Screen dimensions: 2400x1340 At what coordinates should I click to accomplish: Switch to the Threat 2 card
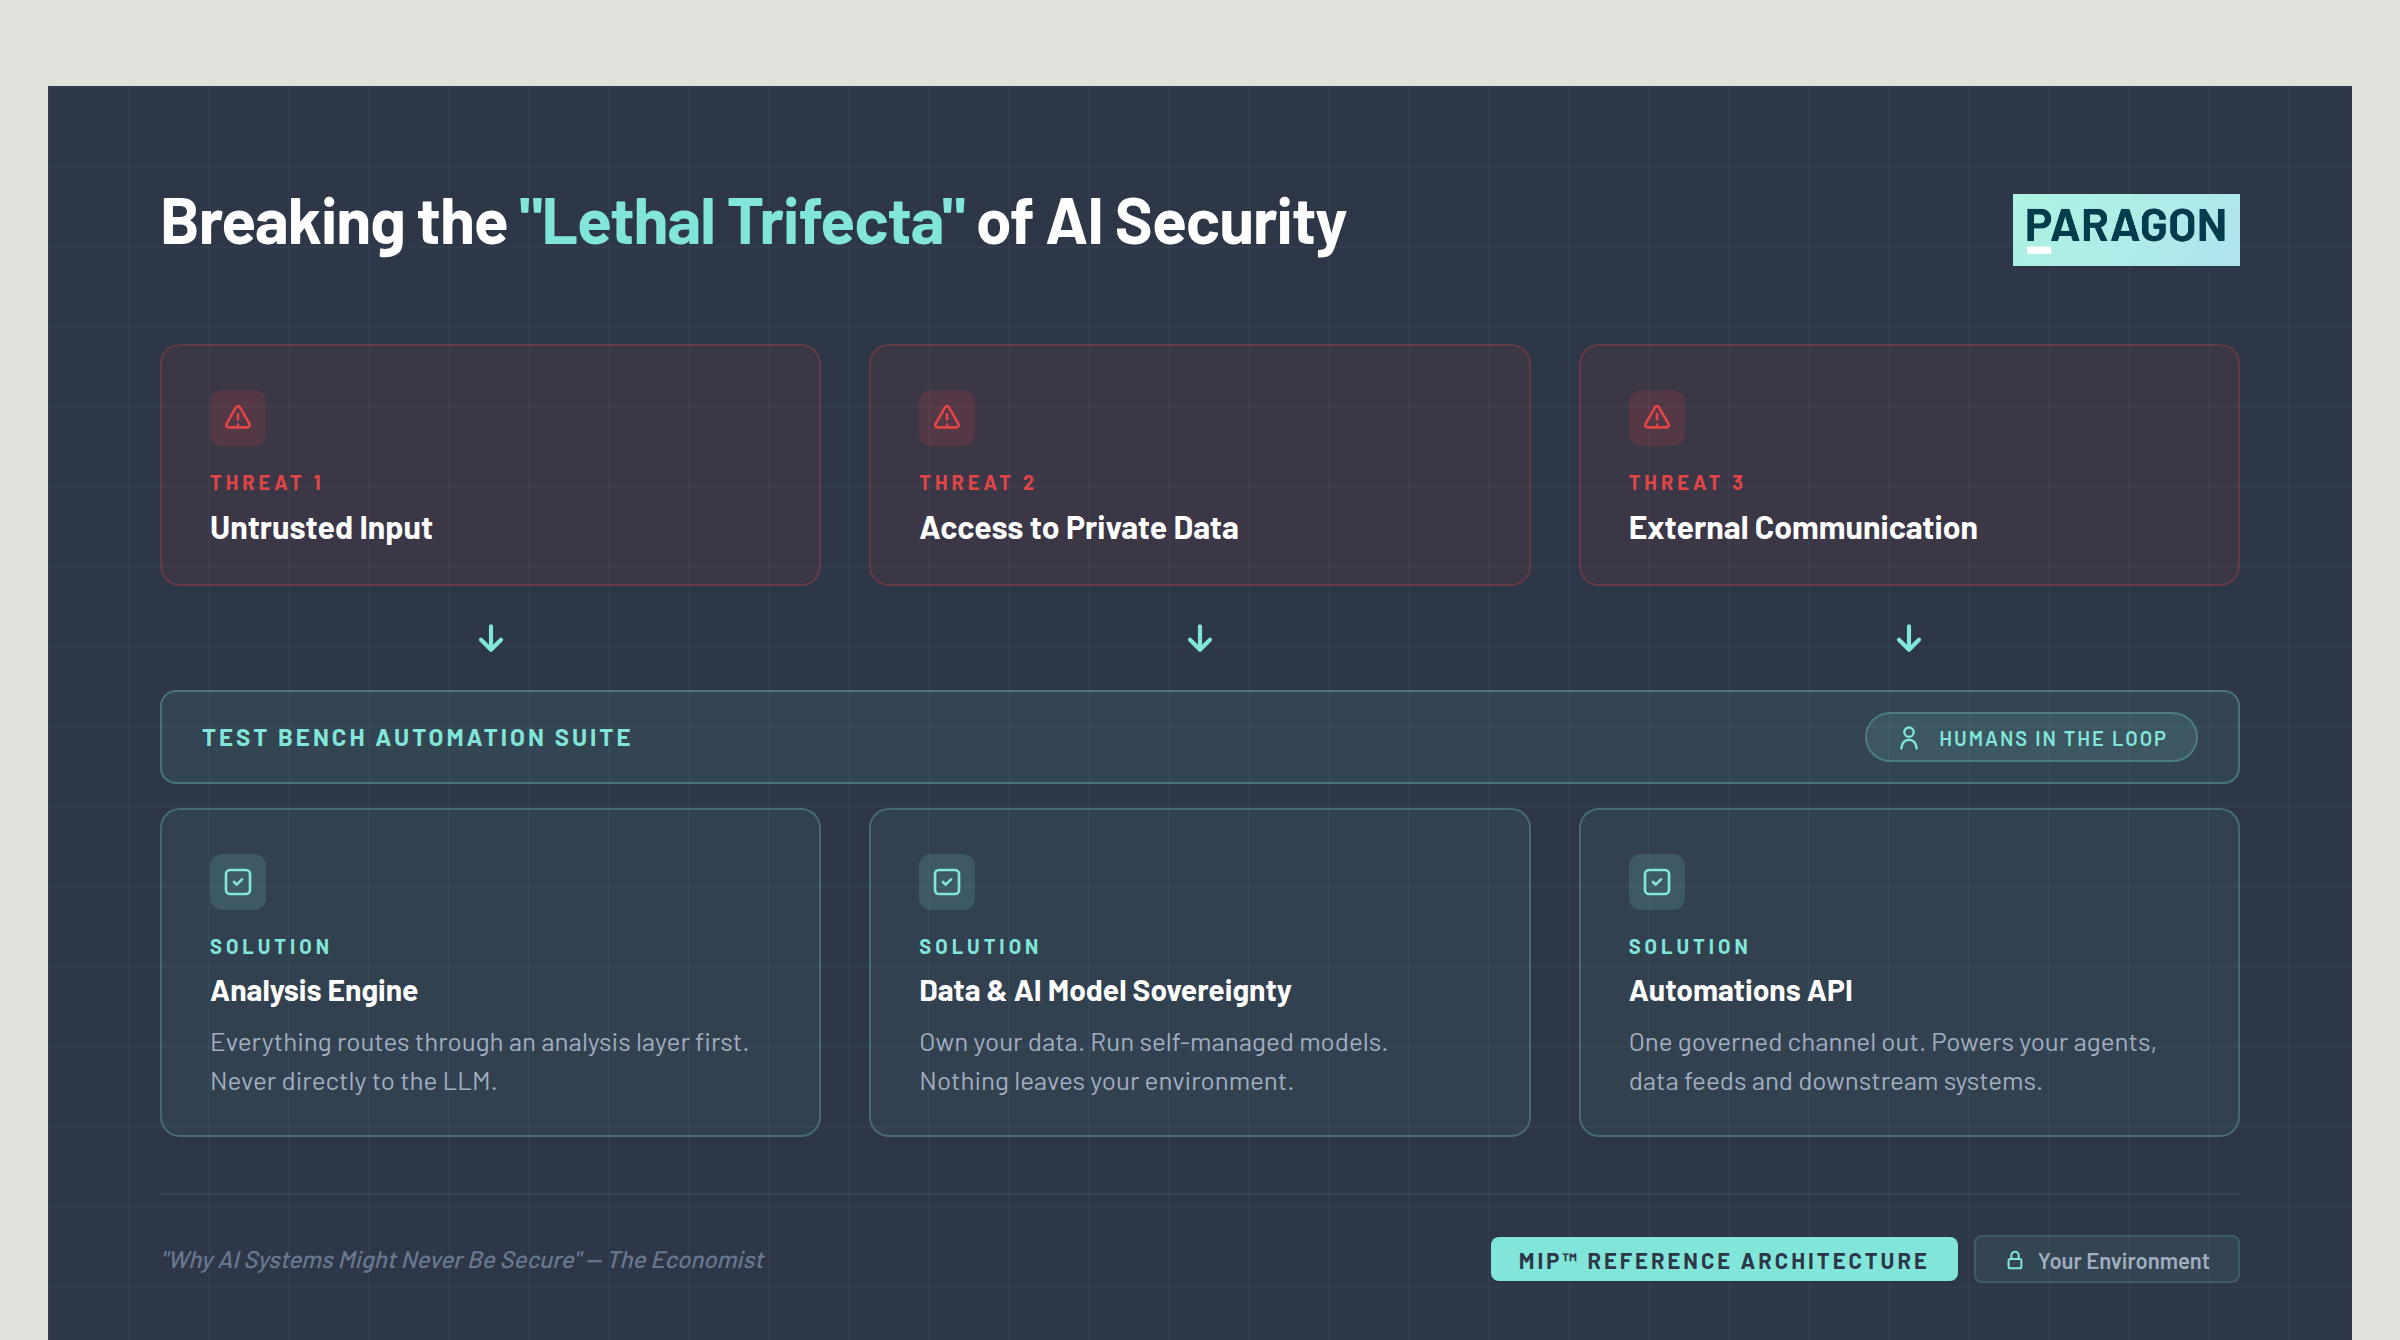1199,465
